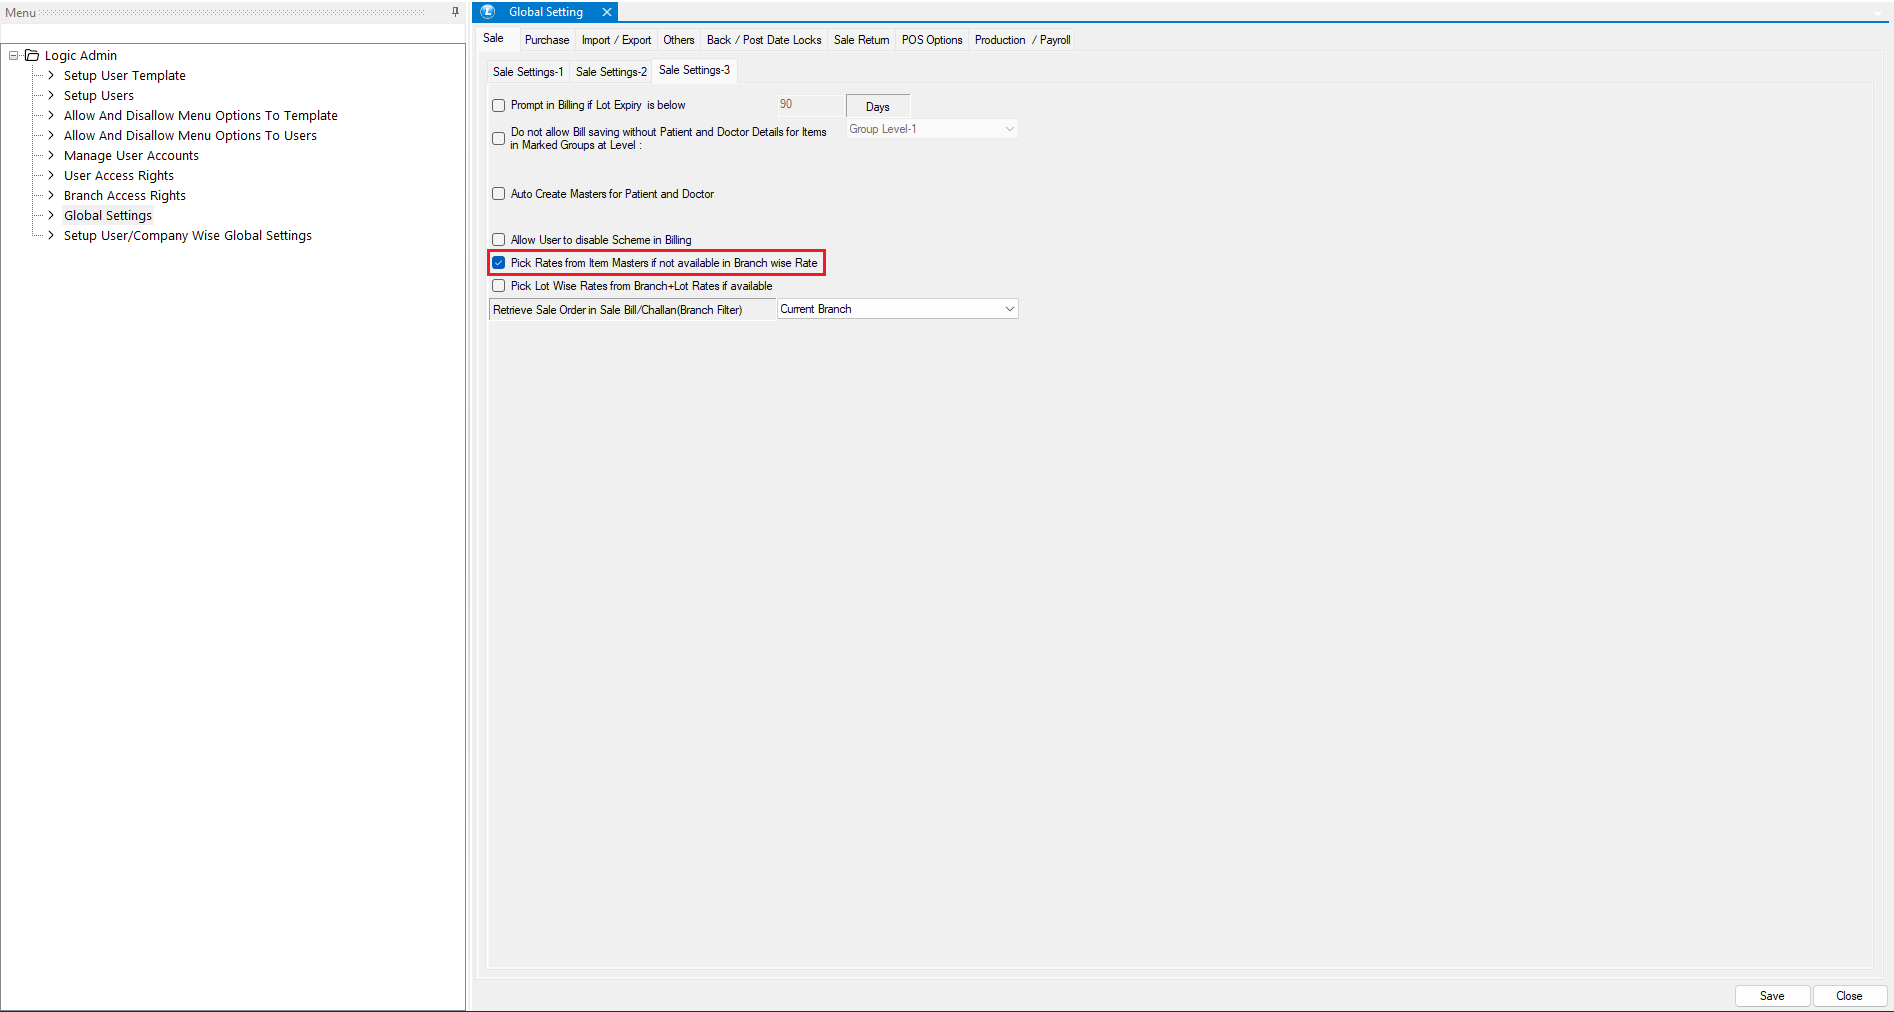Click the Logic Admin folder icon
Screen dimensions: 1894x1012
point(32,56)
